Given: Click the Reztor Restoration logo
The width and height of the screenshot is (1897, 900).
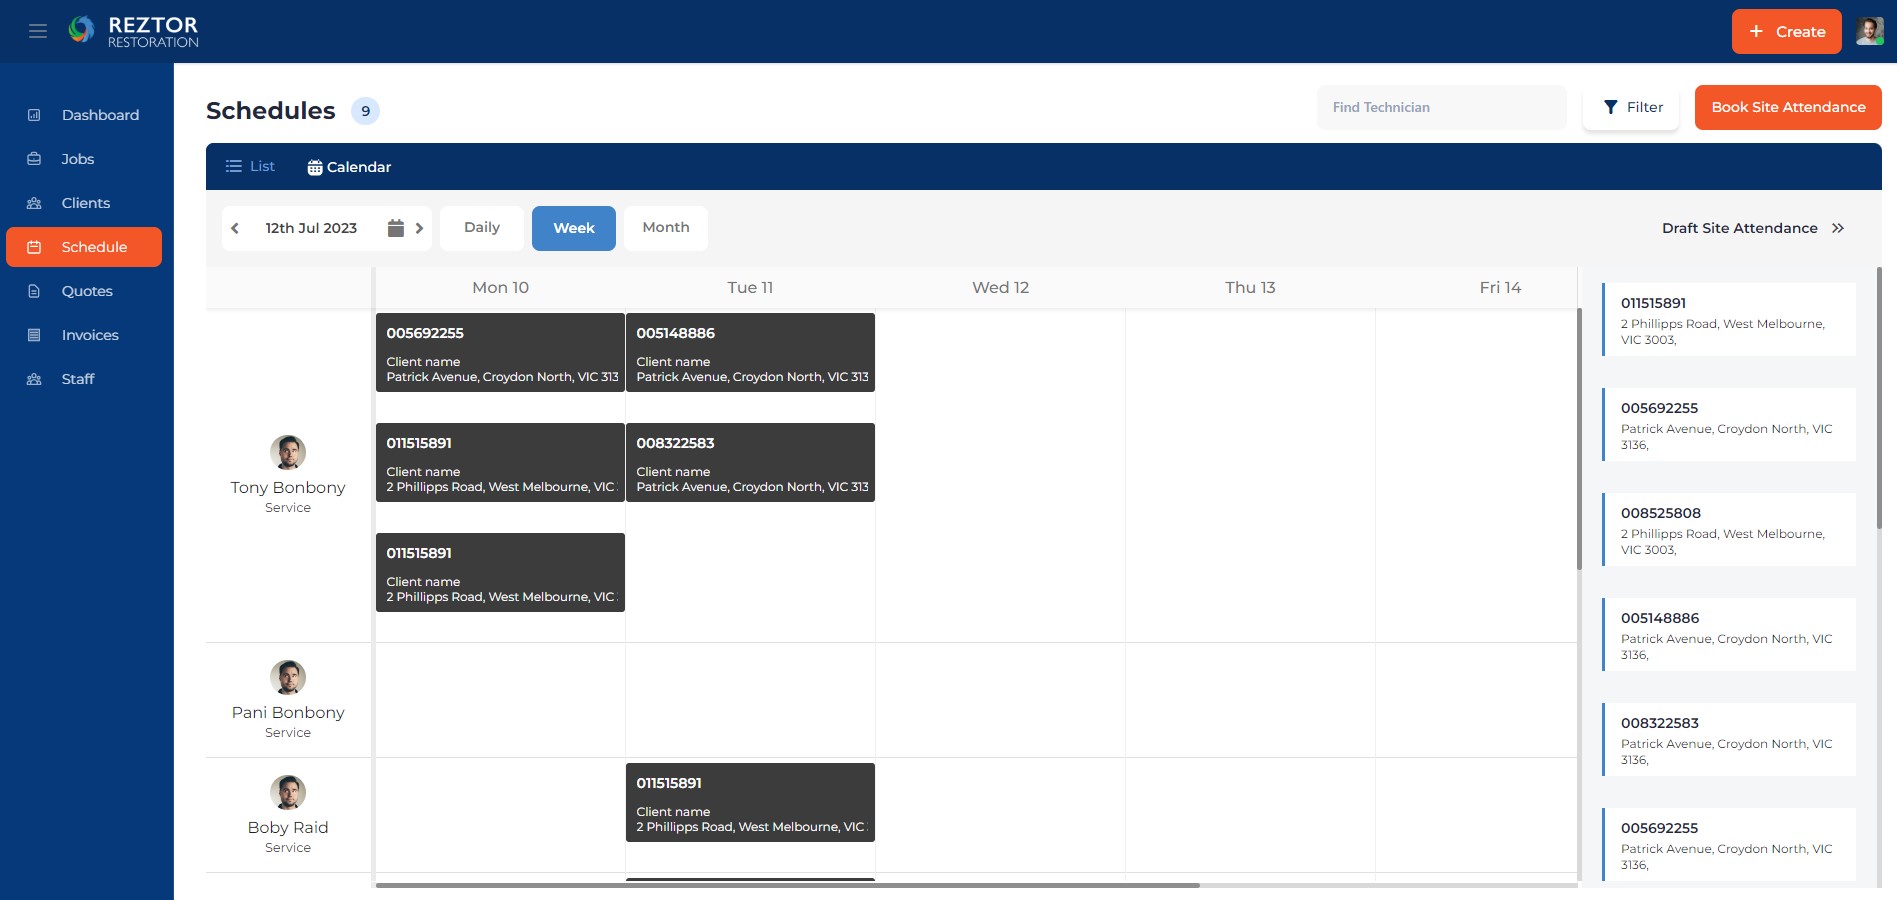Looking at the screenshot, I should [134, 31].
